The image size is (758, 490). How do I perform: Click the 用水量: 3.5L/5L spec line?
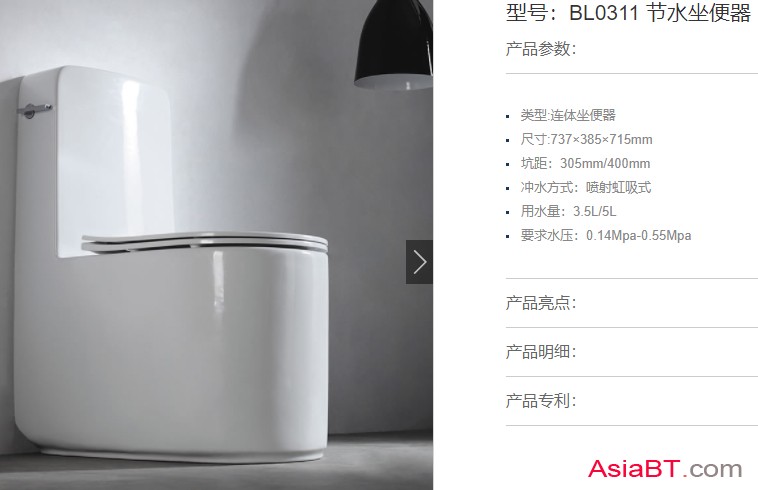pyautogui.click(x=568, y=211)
